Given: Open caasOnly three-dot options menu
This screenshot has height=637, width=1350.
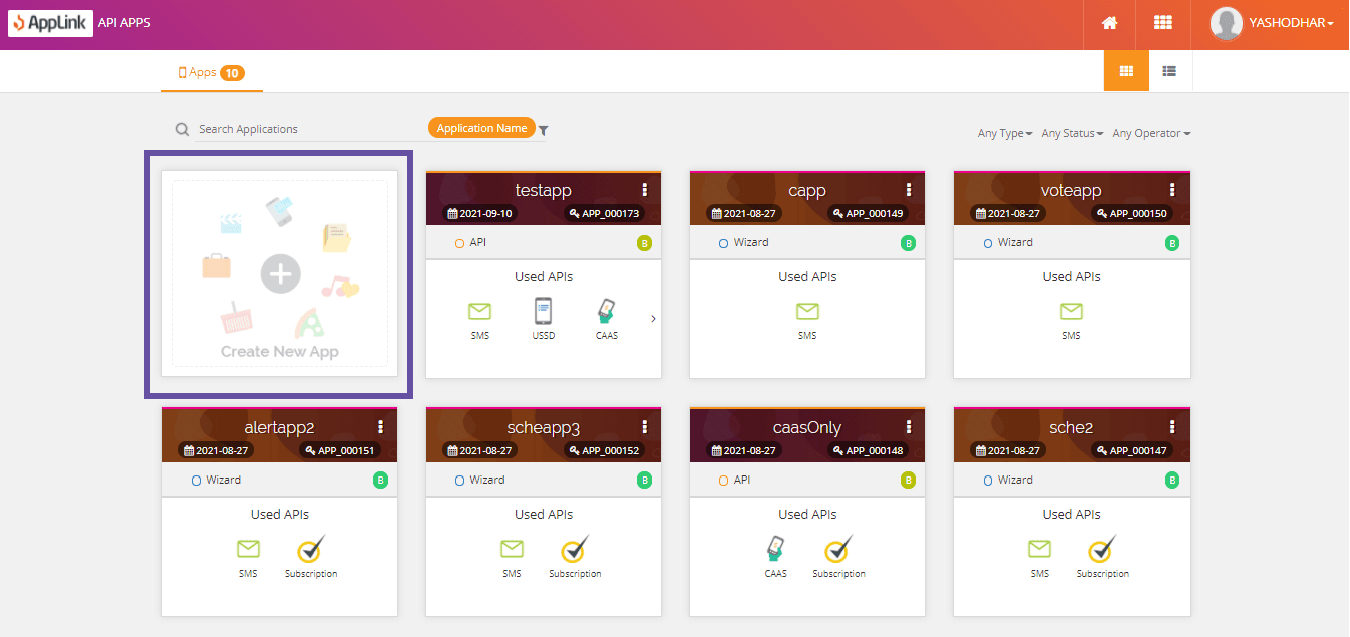Looking at the screenshot, I should point(909,427).
